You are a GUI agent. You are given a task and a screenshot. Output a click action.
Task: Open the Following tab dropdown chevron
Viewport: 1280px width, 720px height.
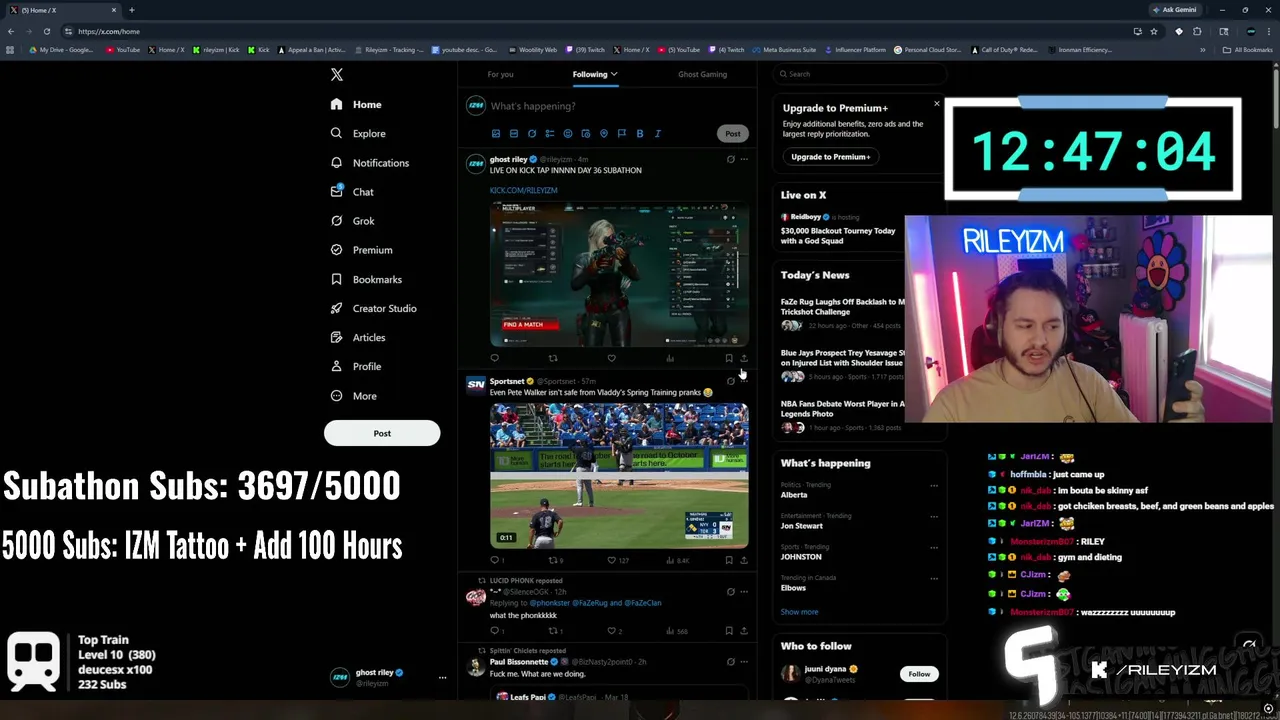614,74
